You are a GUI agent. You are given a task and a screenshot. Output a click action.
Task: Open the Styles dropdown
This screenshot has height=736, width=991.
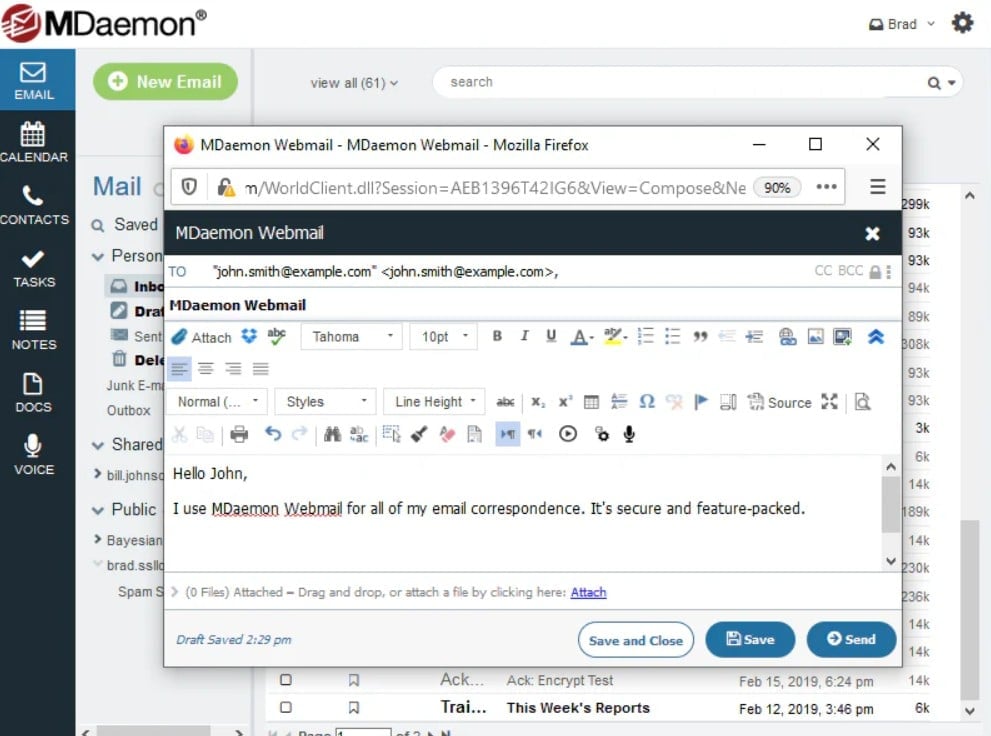(325, 402)
